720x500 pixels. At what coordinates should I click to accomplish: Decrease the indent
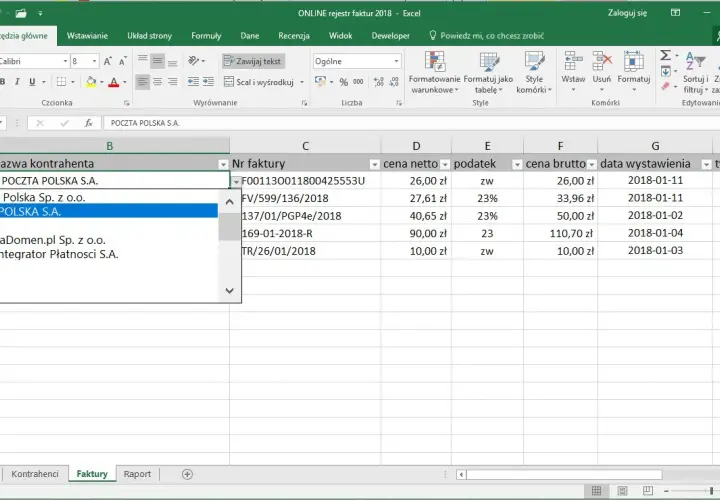coord(193,82)
